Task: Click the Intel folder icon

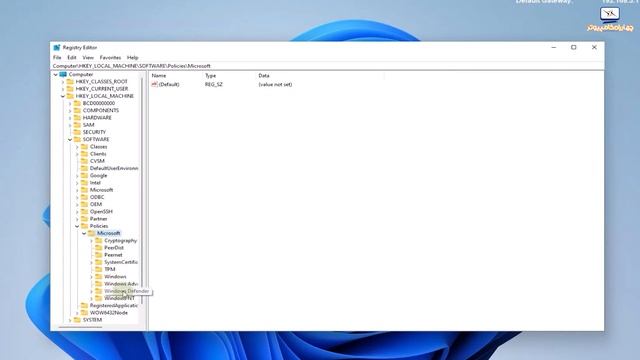Action: click(x=84, y=182)
